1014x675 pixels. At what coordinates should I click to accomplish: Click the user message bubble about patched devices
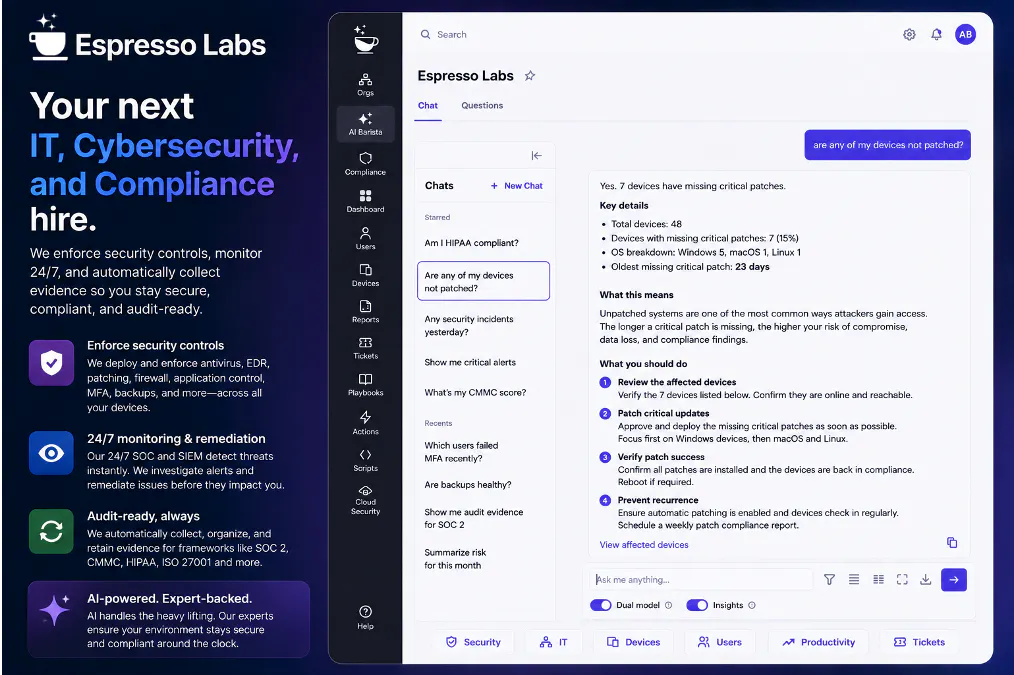pyautogui.click(x=887, y=145)
